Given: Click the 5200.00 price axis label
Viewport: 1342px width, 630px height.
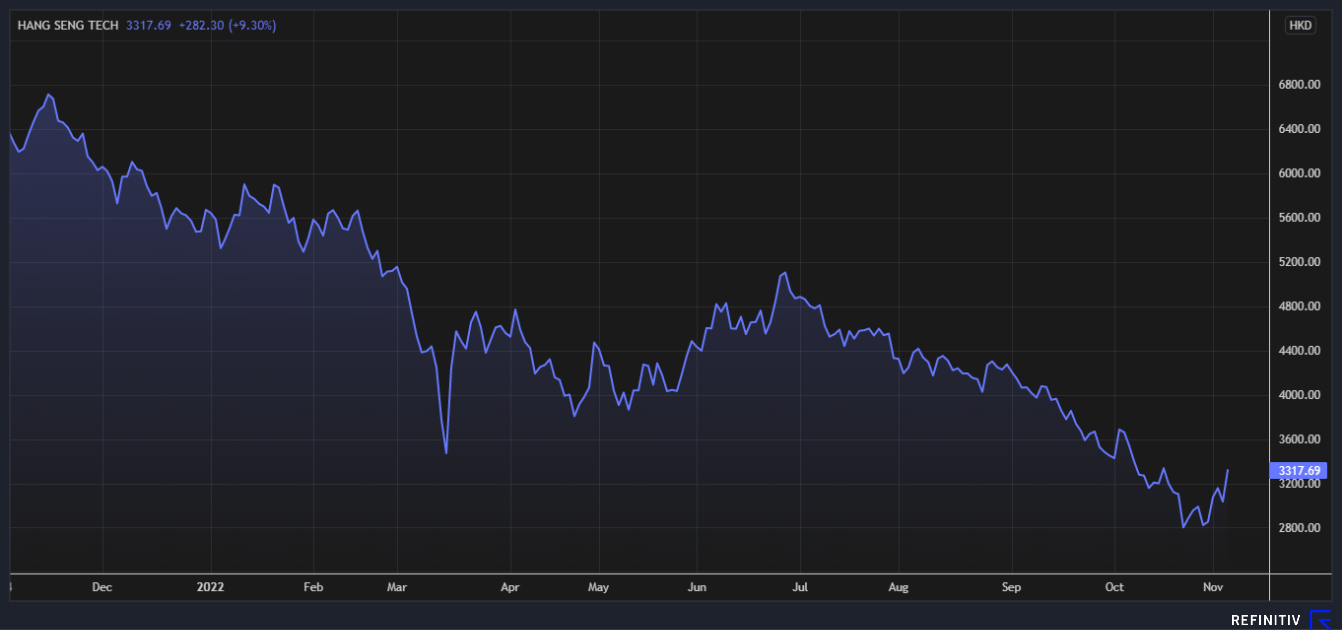Looking at the screenshot, I should 1300,262.
